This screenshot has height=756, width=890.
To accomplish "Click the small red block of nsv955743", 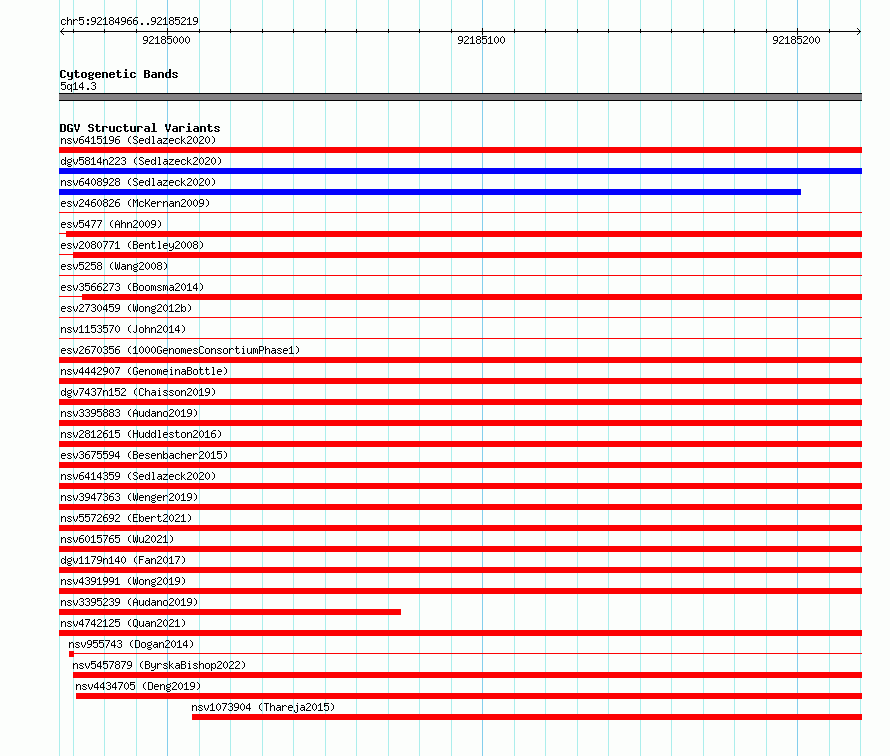I will 72,654.
